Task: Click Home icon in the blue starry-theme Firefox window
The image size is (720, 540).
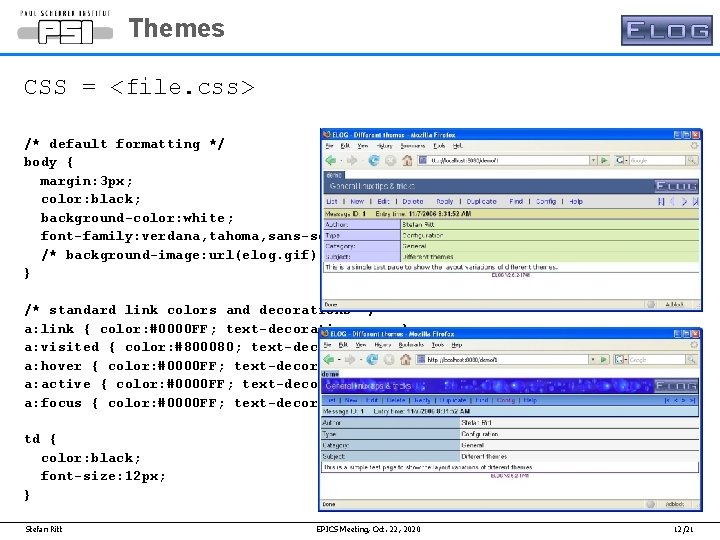Action: point(405,360)
